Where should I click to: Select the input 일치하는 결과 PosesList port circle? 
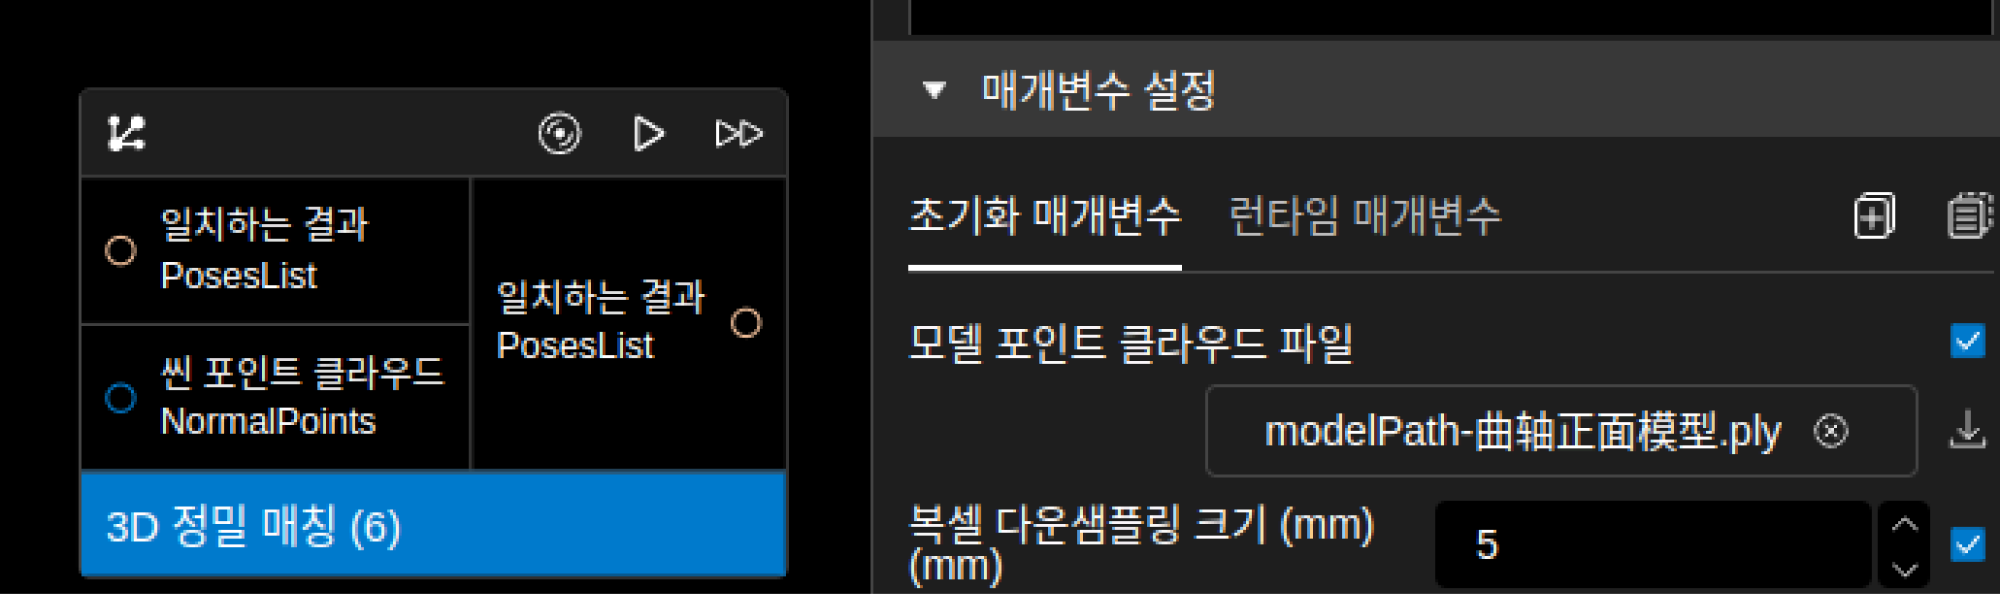tap(121, 250)
